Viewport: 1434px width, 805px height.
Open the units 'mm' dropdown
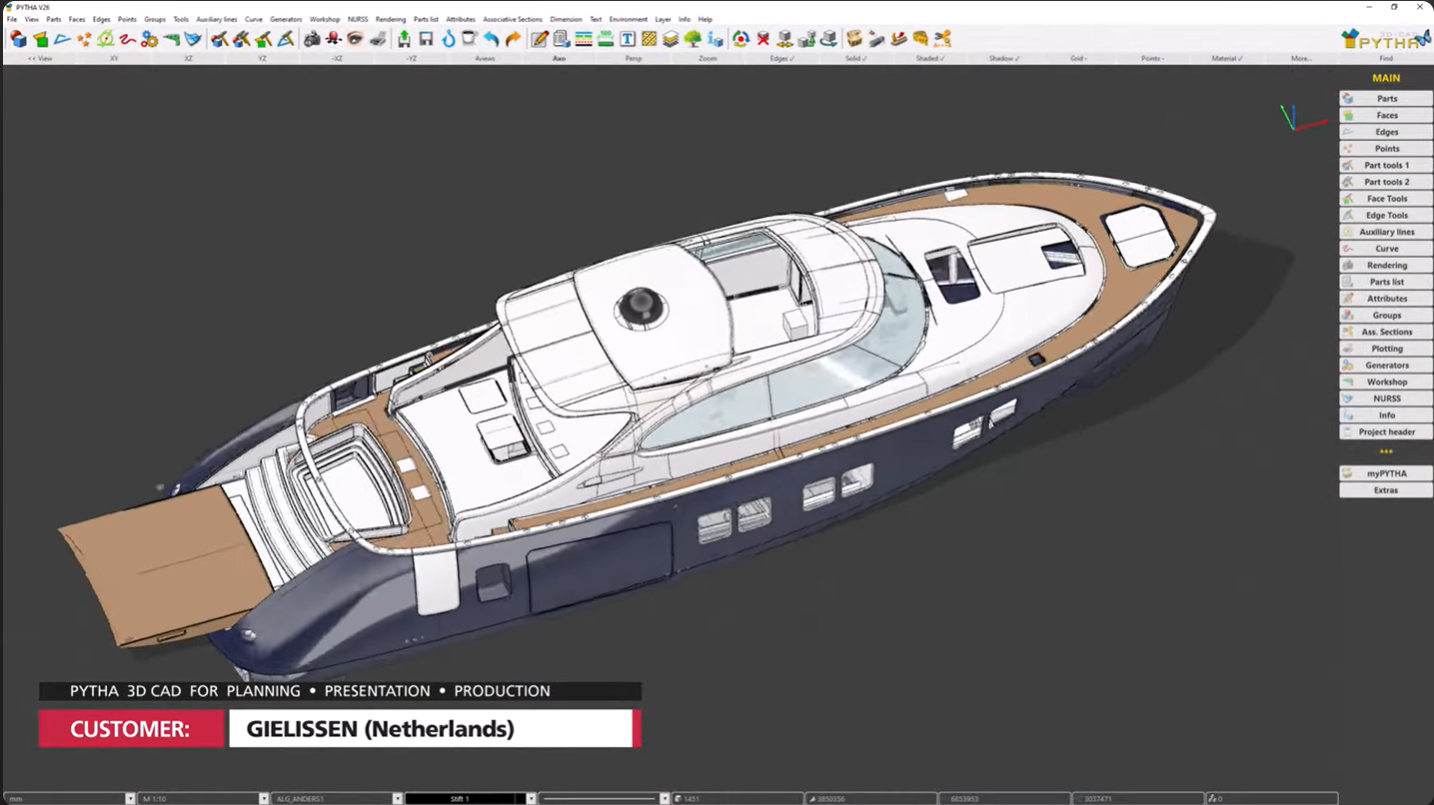[130, 799]
